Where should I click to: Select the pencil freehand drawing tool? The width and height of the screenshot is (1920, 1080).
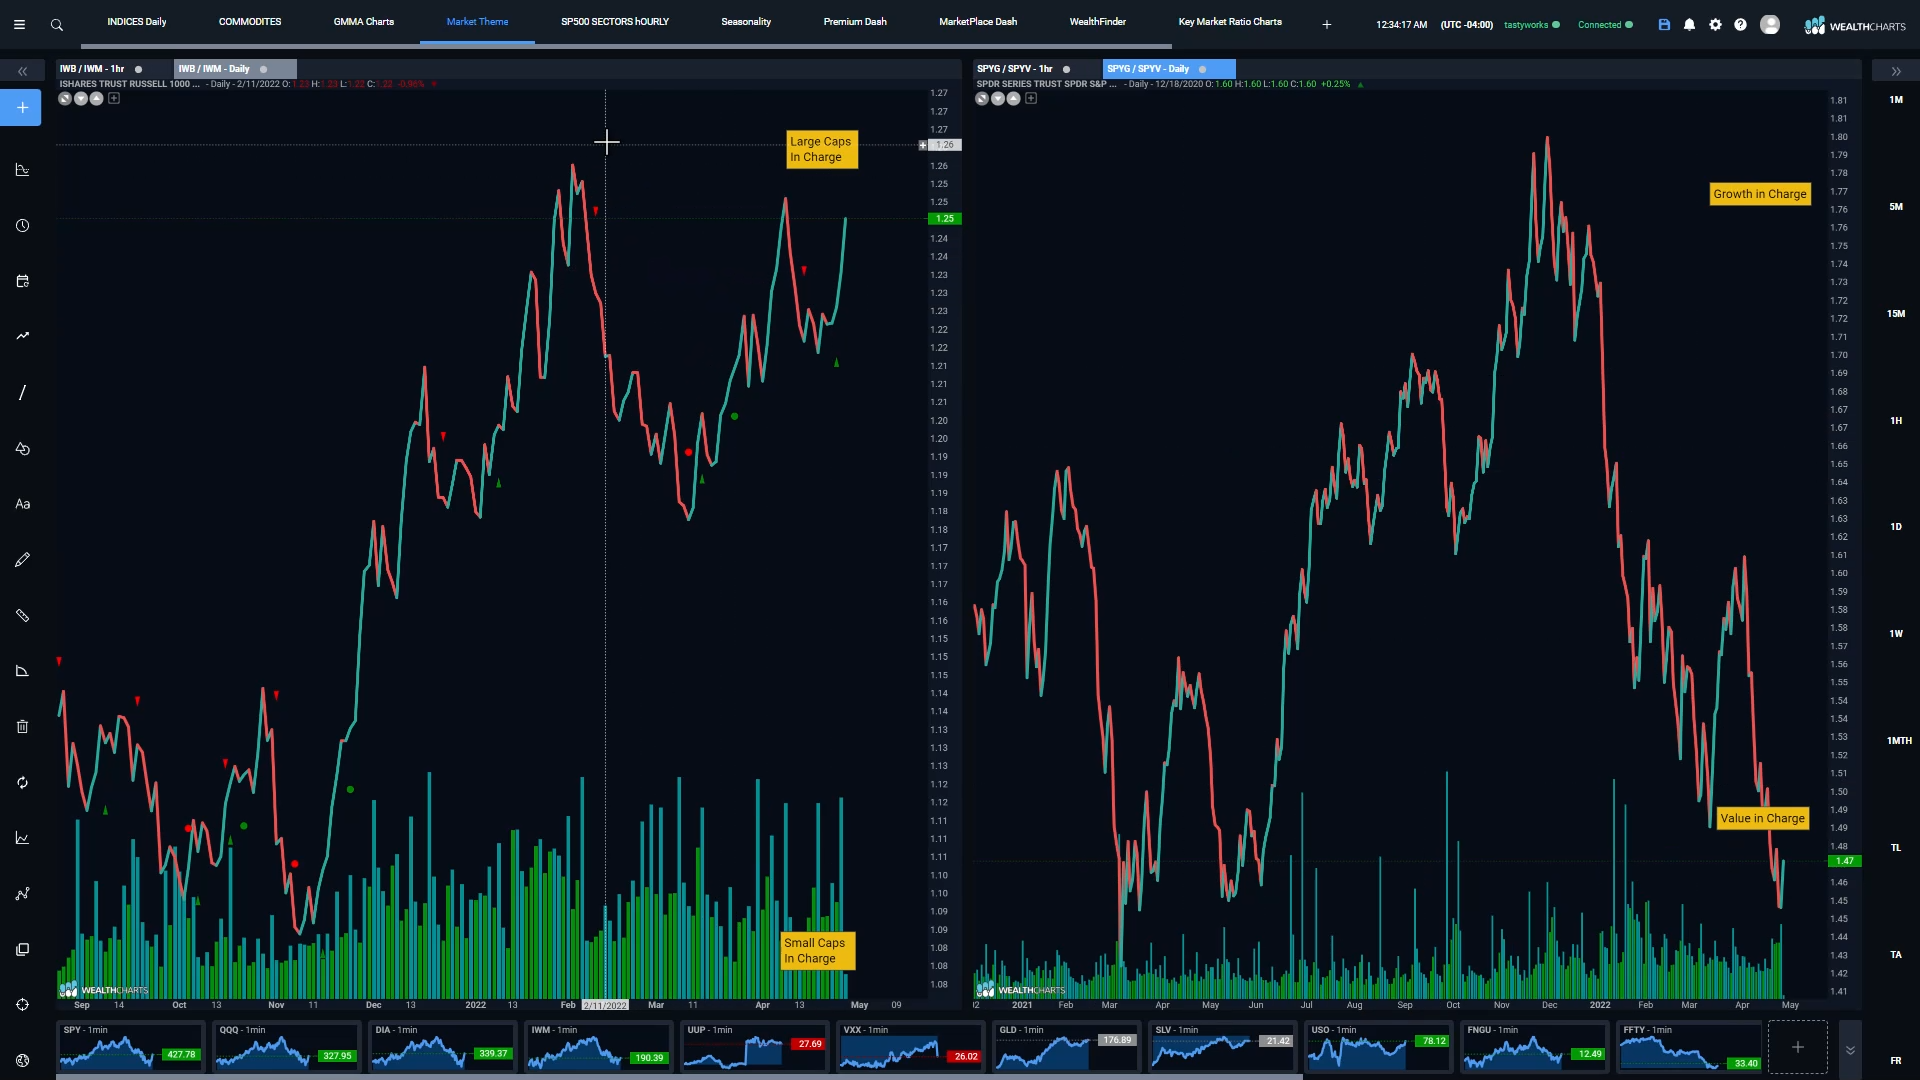[22, 559]
